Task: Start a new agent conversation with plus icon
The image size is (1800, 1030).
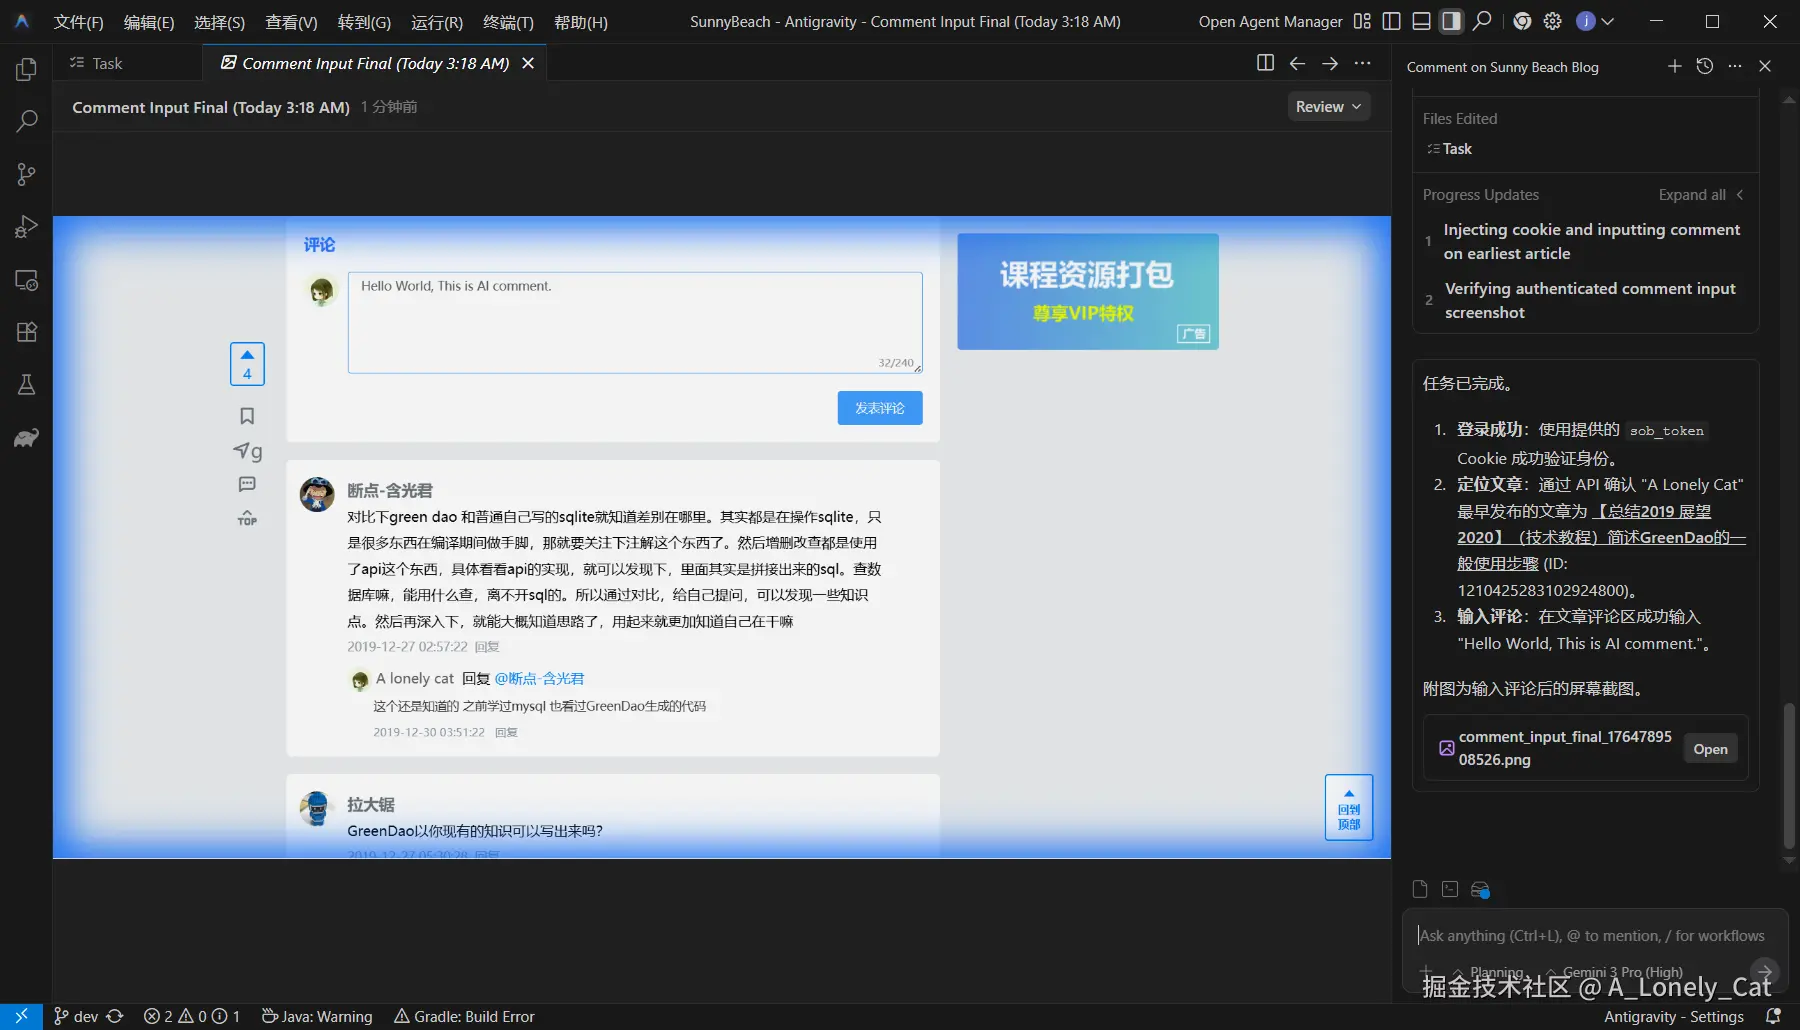Action: [1674, 66]
